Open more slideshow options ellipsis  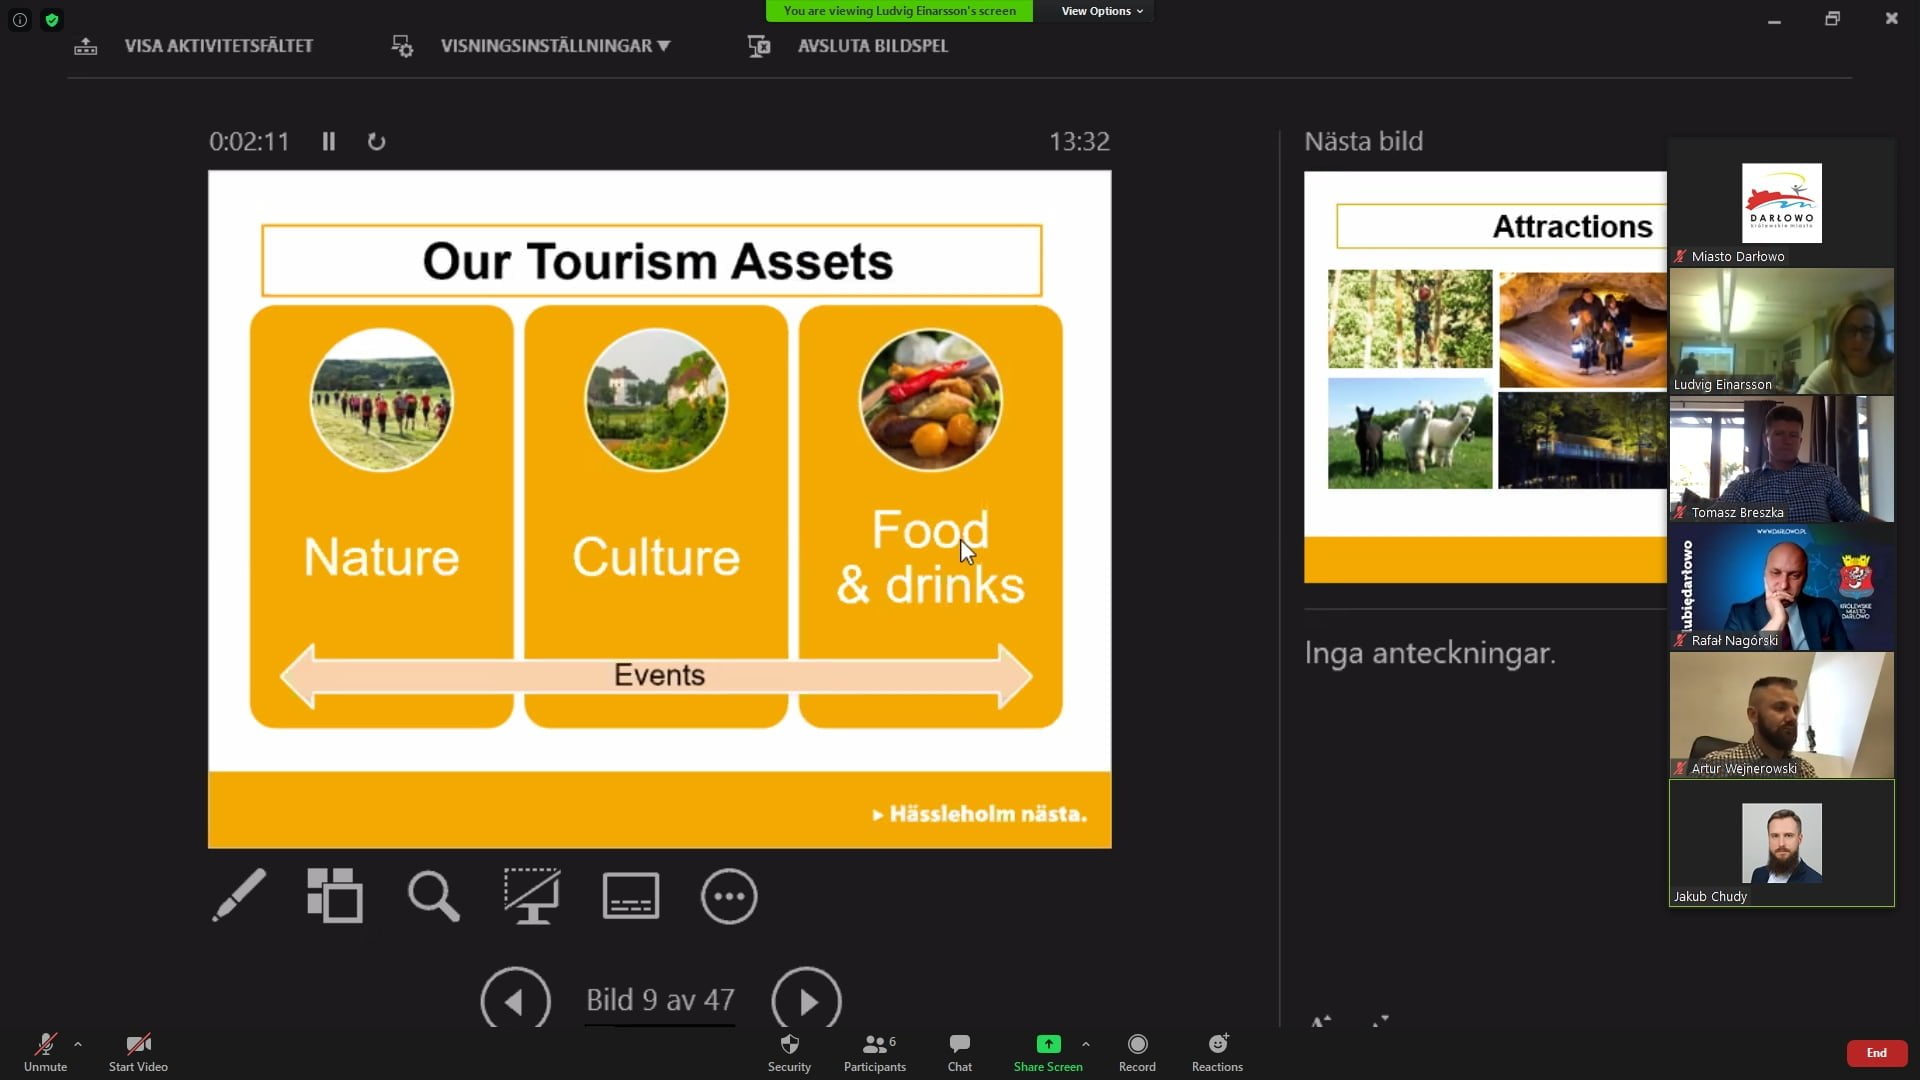coord(729,895)
